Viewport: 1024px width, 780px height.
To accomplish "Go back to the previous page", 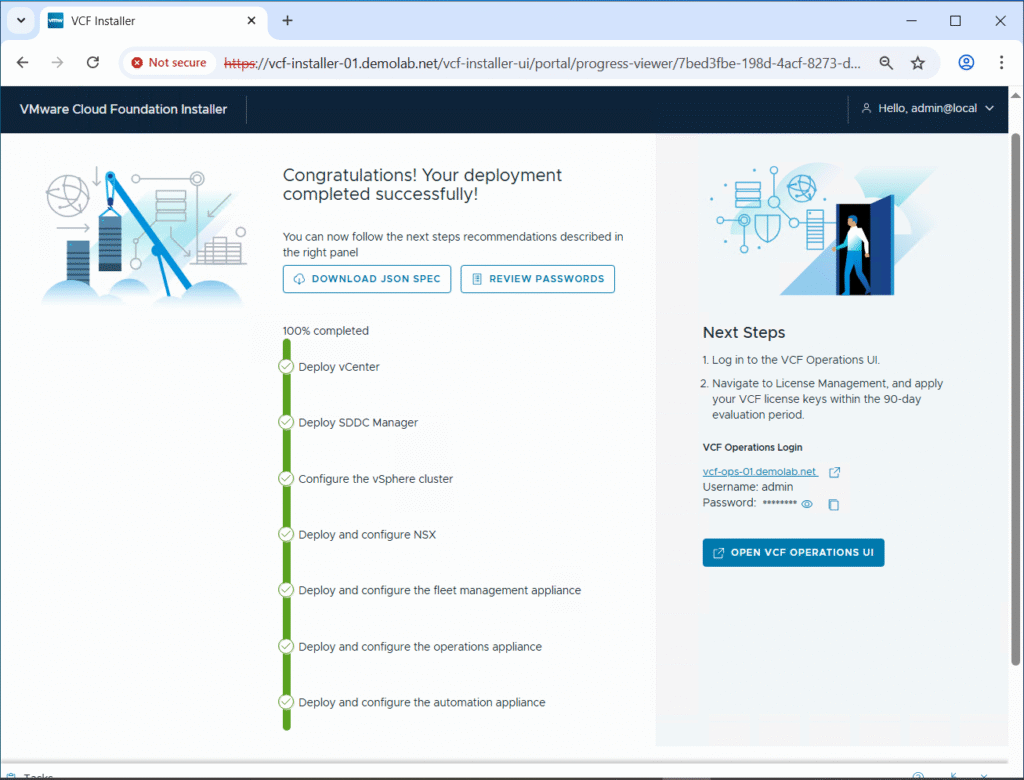I will coord(23,62).
